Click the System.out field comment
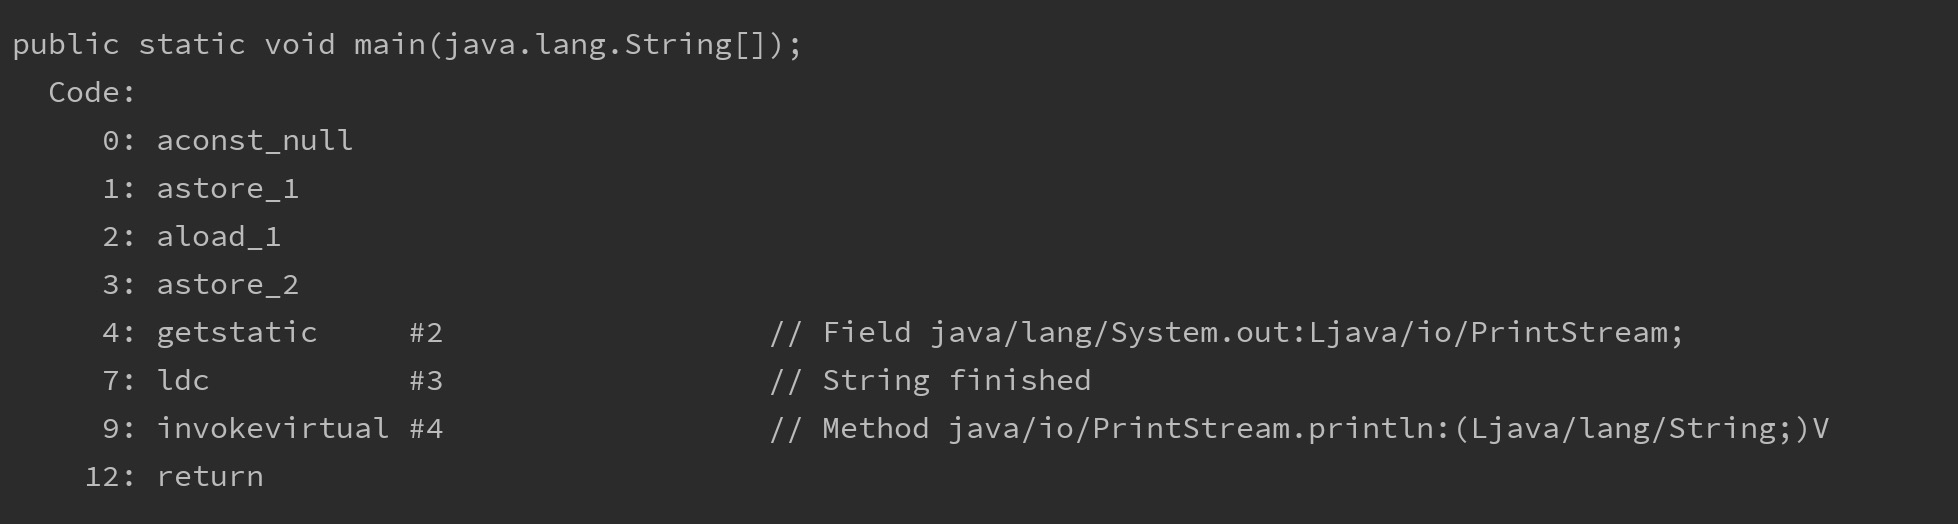1958x524 pixels. point(1227,333)
